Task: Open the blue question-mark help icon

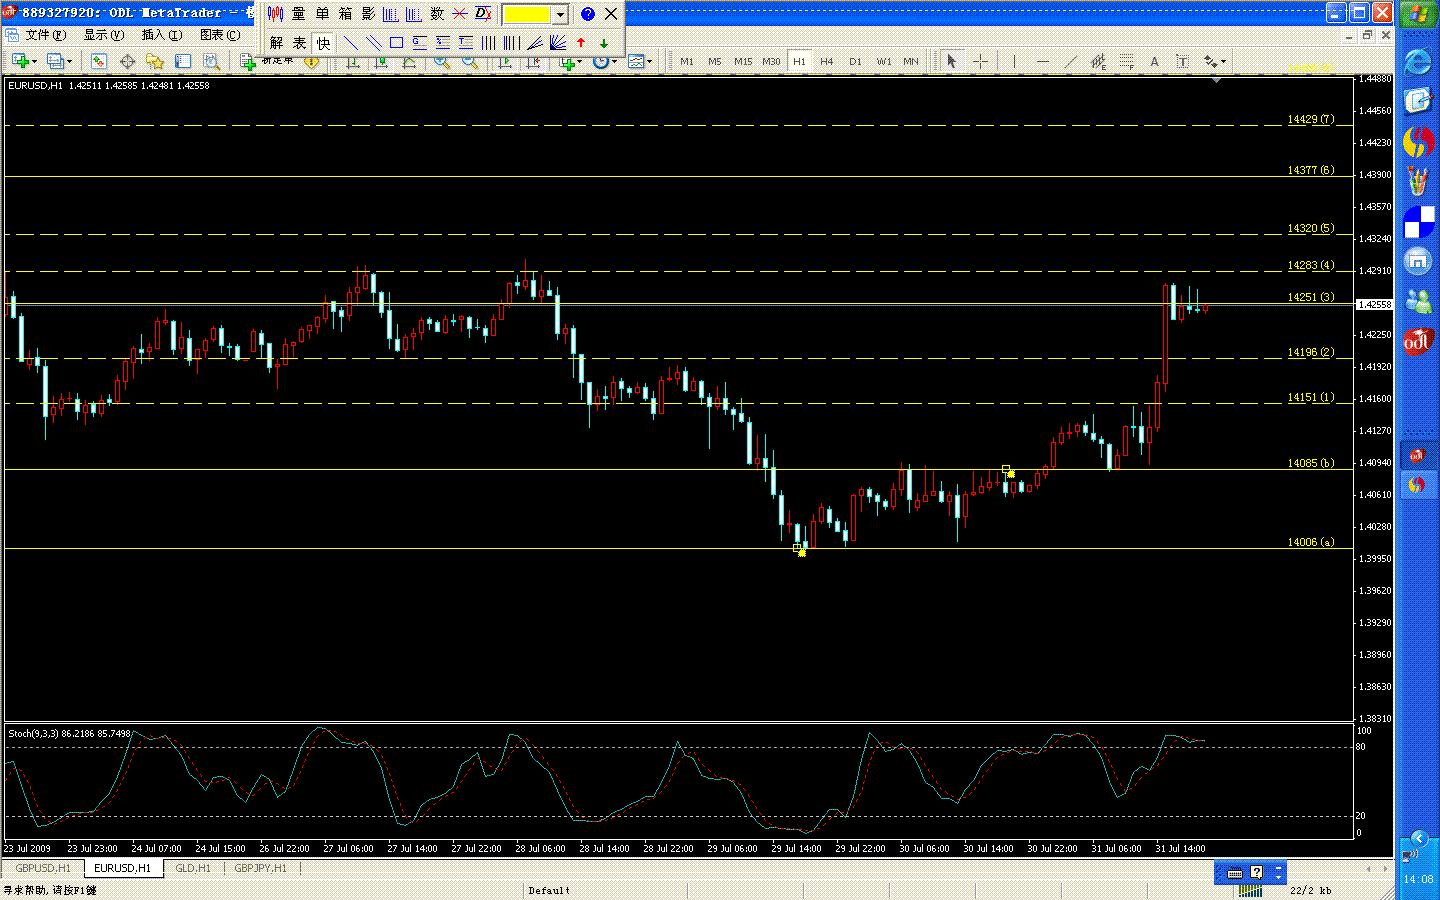Action: [588, 14]
